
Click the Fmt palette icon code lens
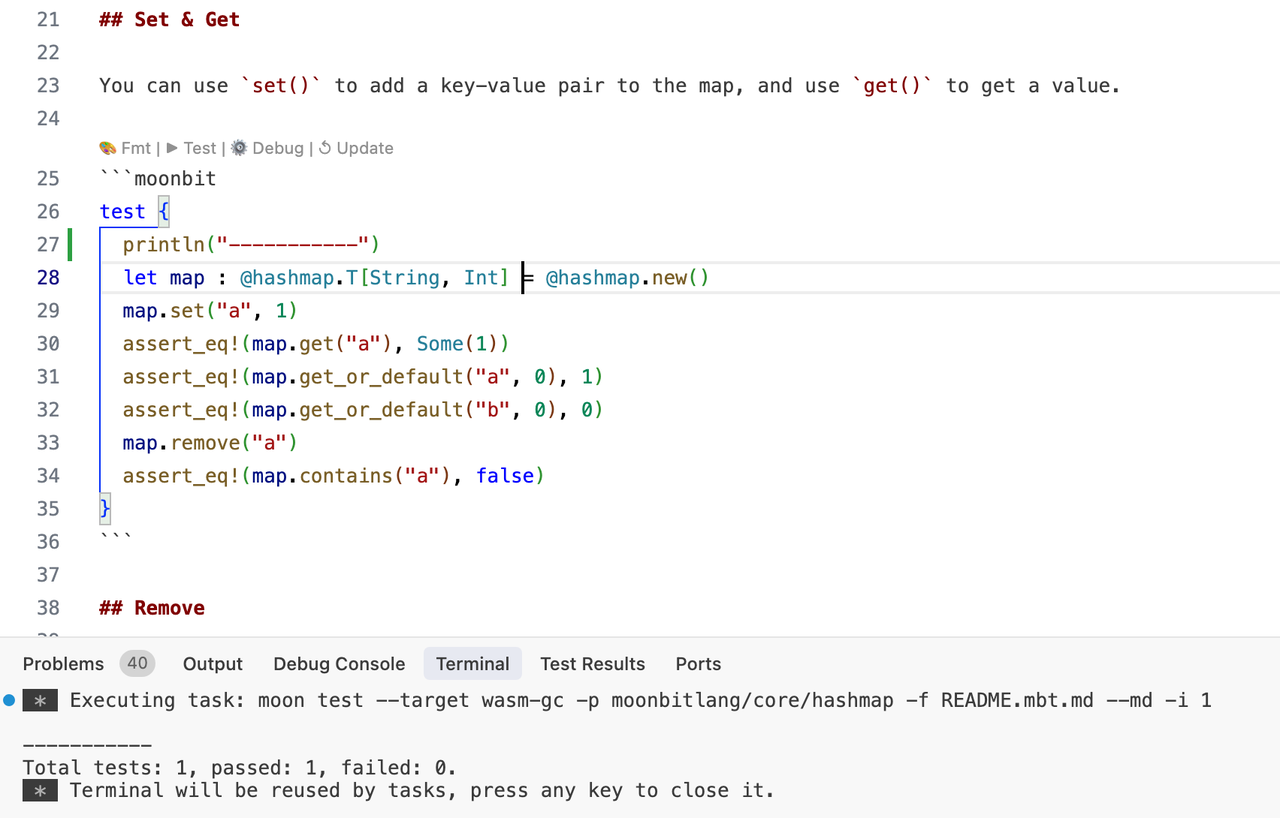[108, 148]
